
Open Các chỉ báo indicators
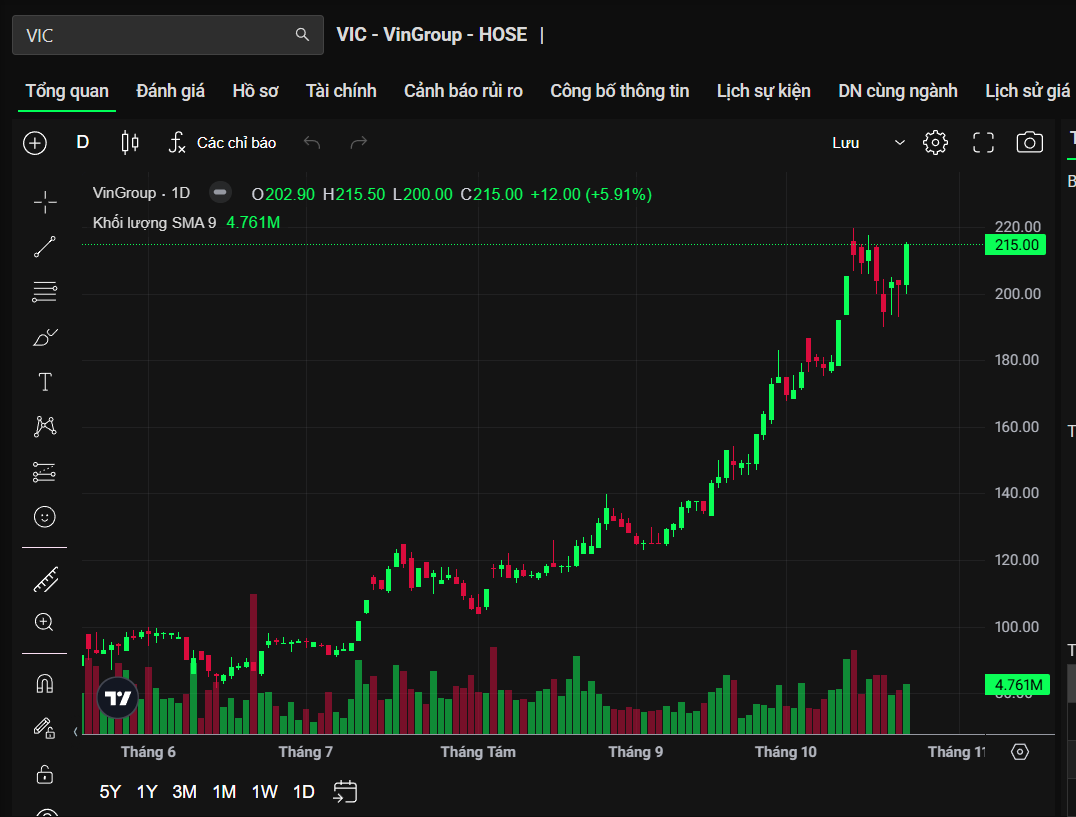point(222,143)
